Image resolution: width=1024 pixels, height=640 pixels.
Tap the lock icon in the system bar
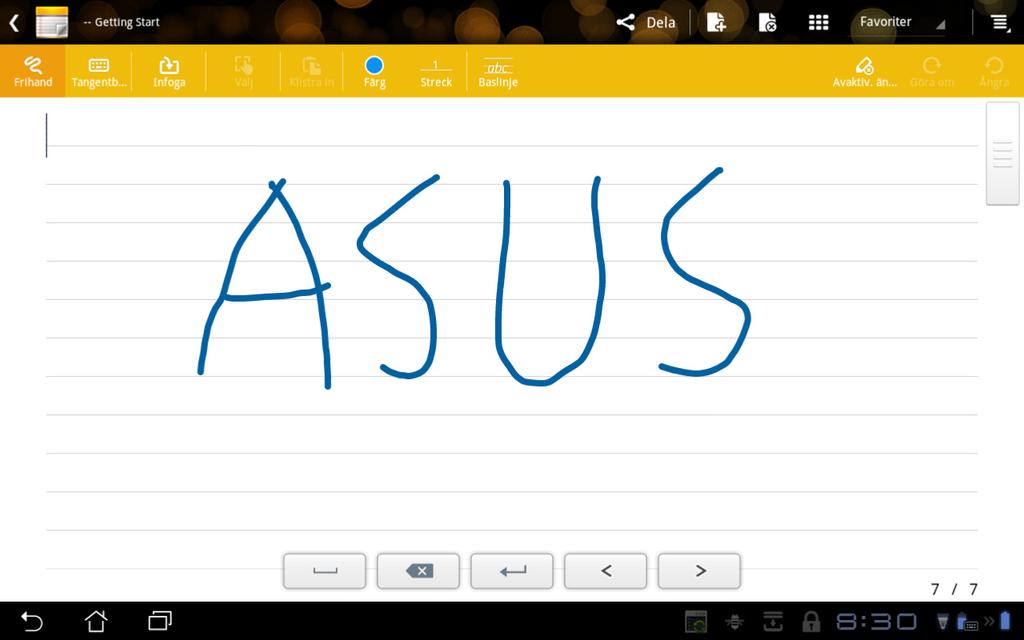810,621
